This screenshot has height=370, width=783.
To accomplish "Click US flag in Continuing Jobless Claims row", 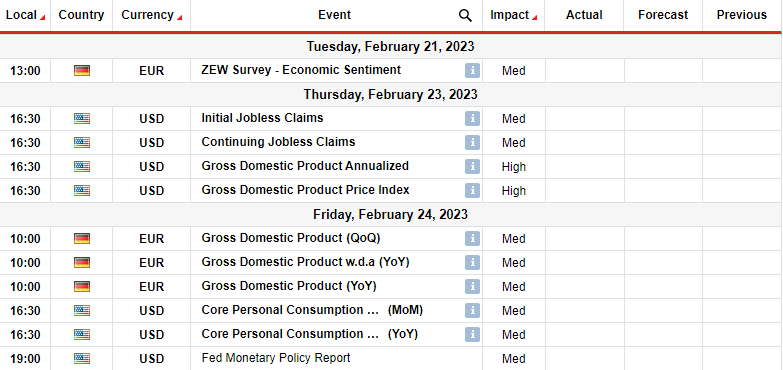I will tap(82, 142).
